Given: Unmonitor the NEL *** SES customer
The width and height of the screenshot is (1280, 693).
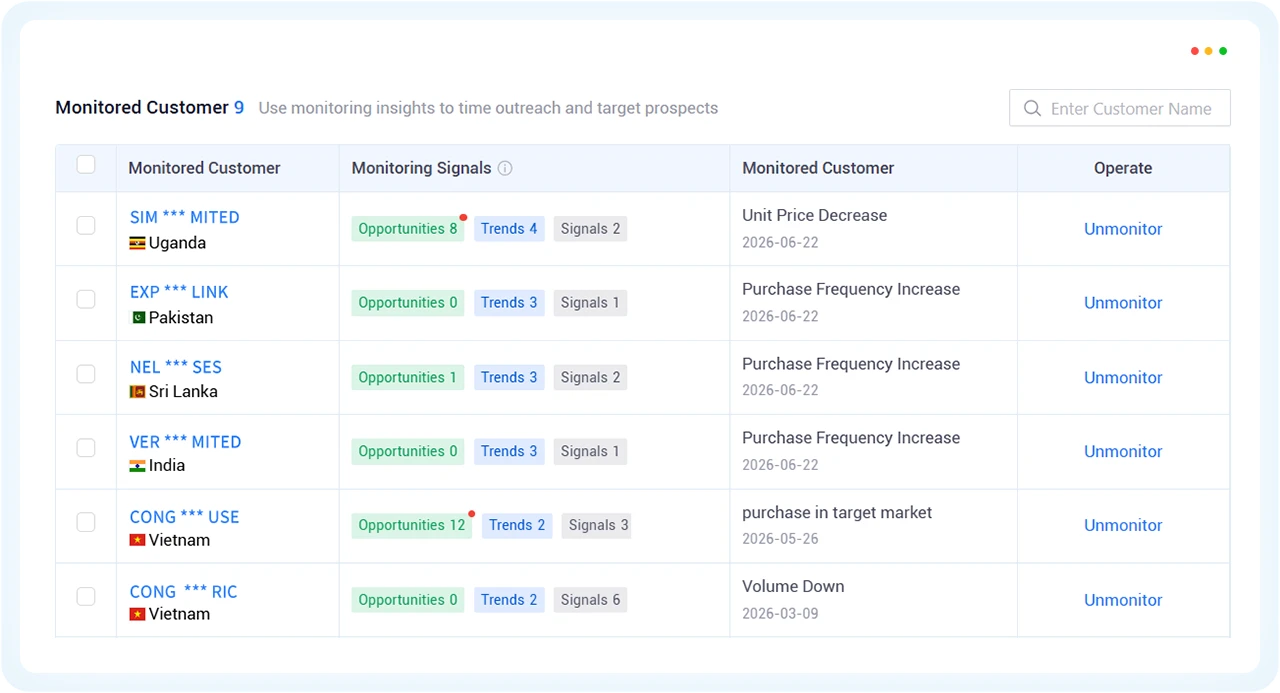Looking at the screenshot, I should (1123, 378).
